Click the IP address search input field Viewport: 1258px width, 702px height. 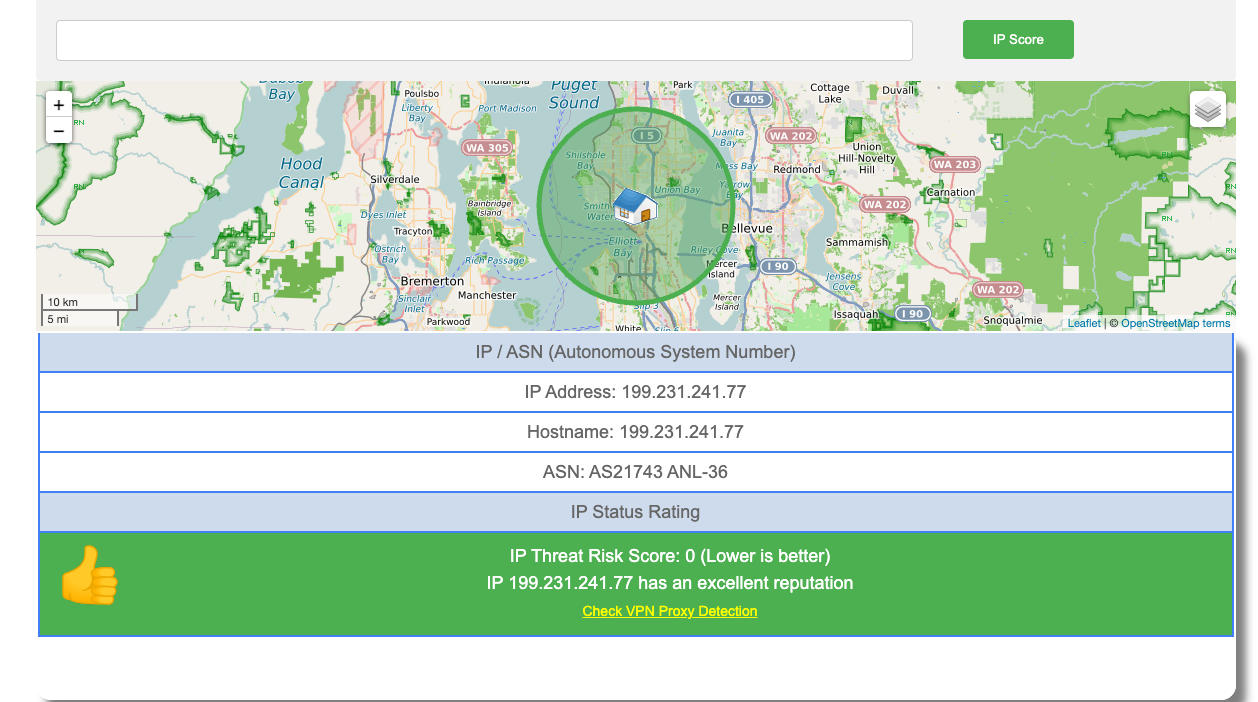coord(484,40)
